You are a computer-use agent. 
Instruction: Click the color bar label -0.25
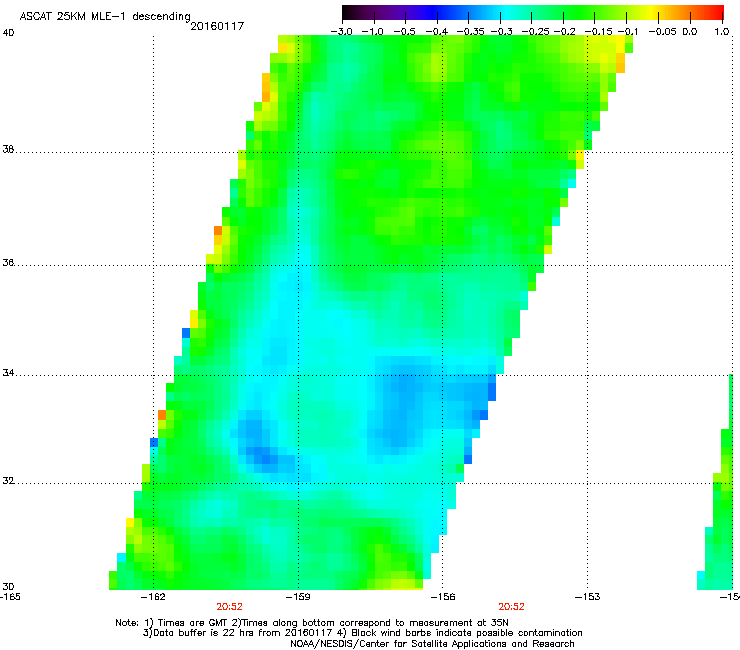[x=535, y=32]
